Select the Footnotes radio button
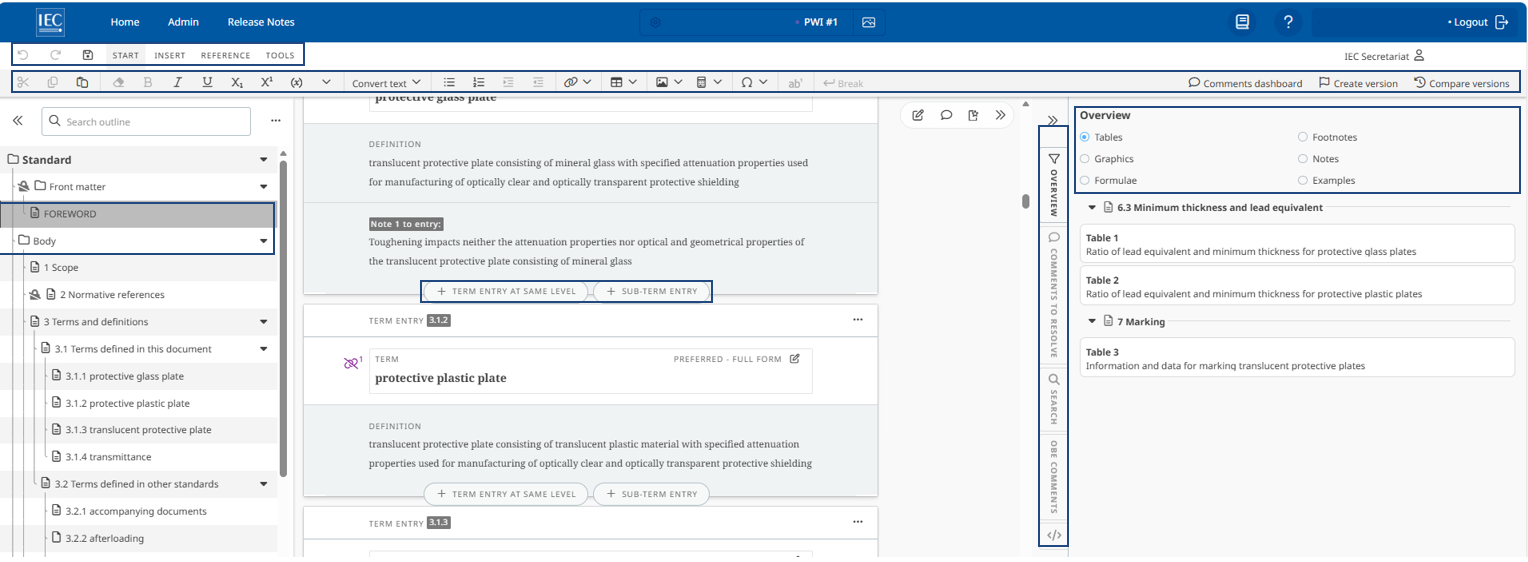The width and height of the screenshot is (1528, 562). tap(1303, 137)
